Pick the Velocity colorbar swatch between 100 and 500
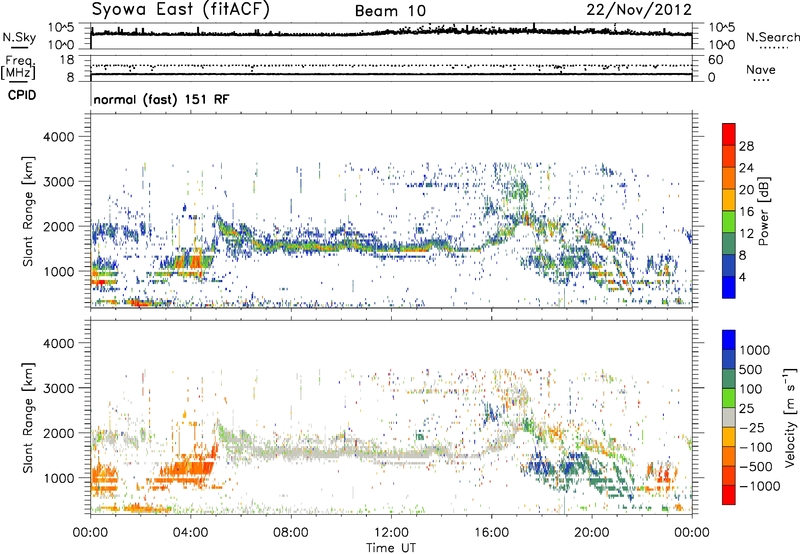The height and width of the screenshot is (554, 800). pyautogui.click(x=729, y=379)
